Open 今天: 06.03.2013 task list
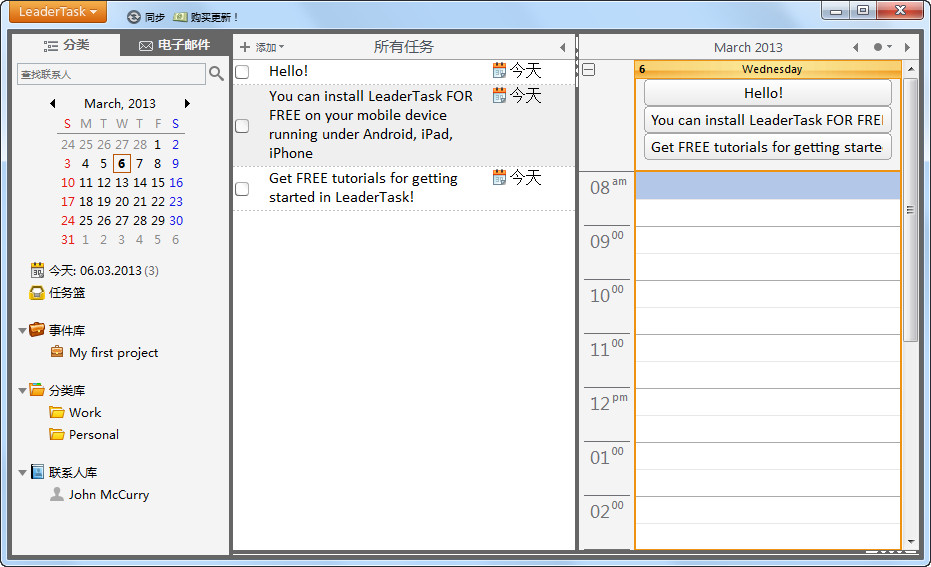The height and width of the screenshot is (567, 931). 103,271
